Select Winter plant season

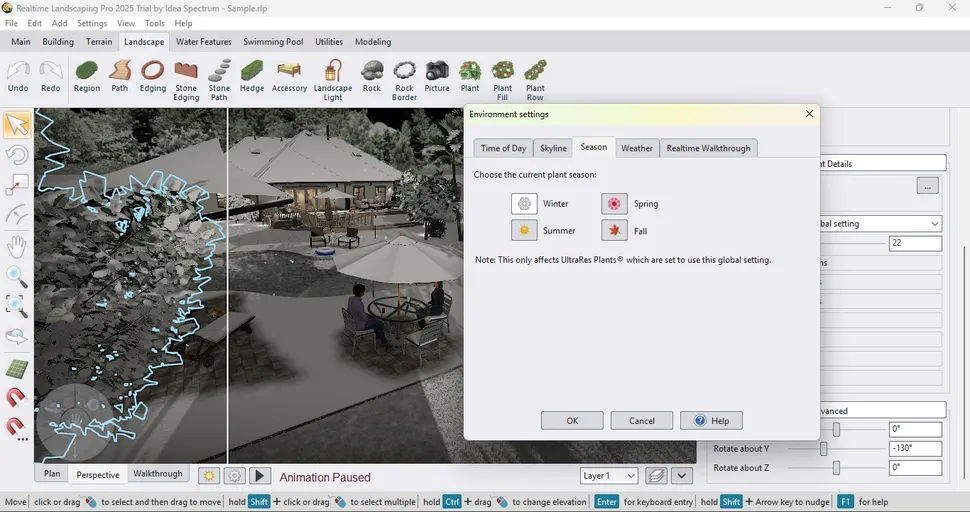524,204
